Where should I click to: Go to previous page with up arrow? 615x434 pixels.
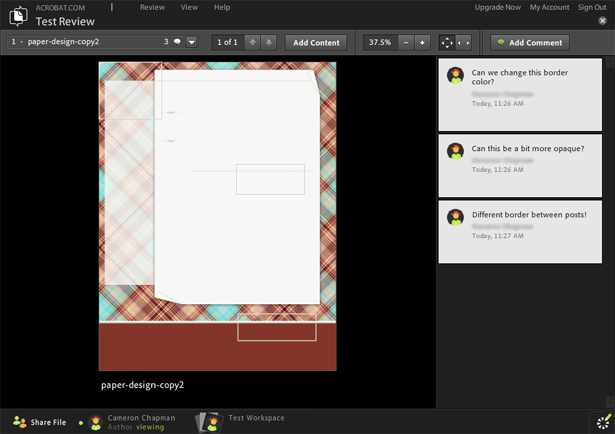coord(253,42)
